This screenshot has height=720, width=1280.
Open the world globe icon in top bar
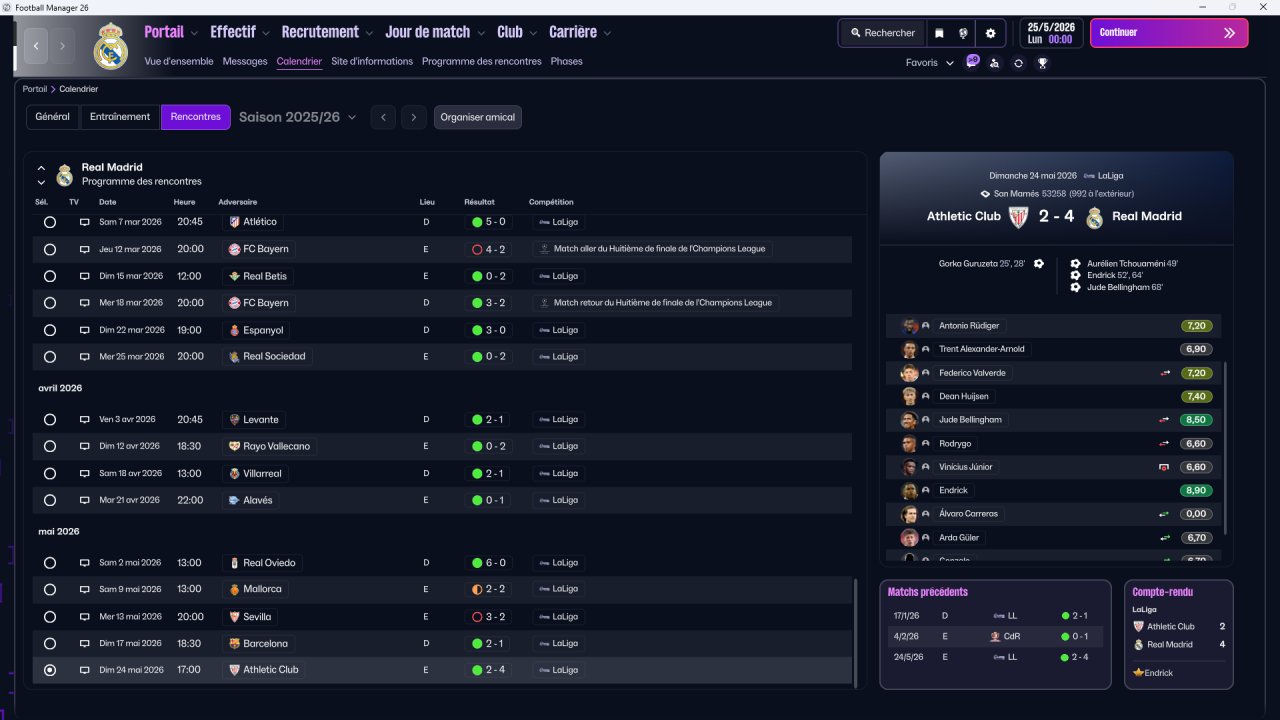(963, 33)
